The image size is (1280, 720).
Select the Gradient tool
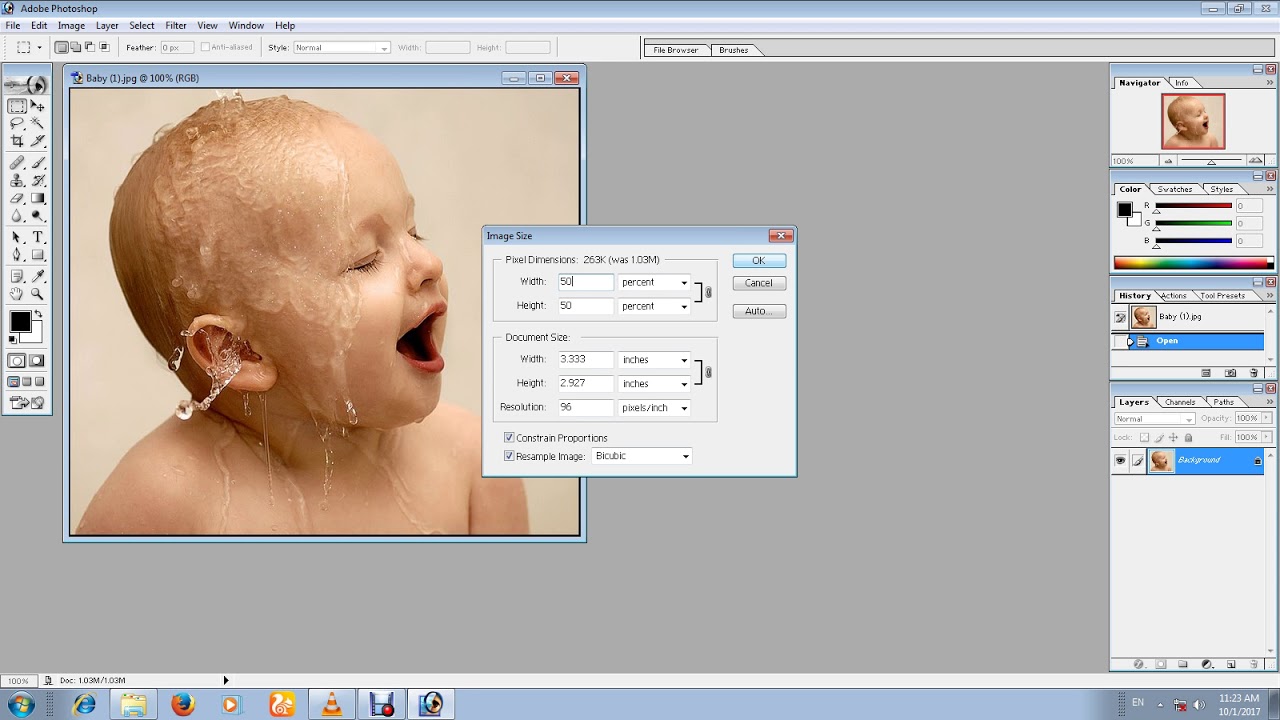point(38,198)
